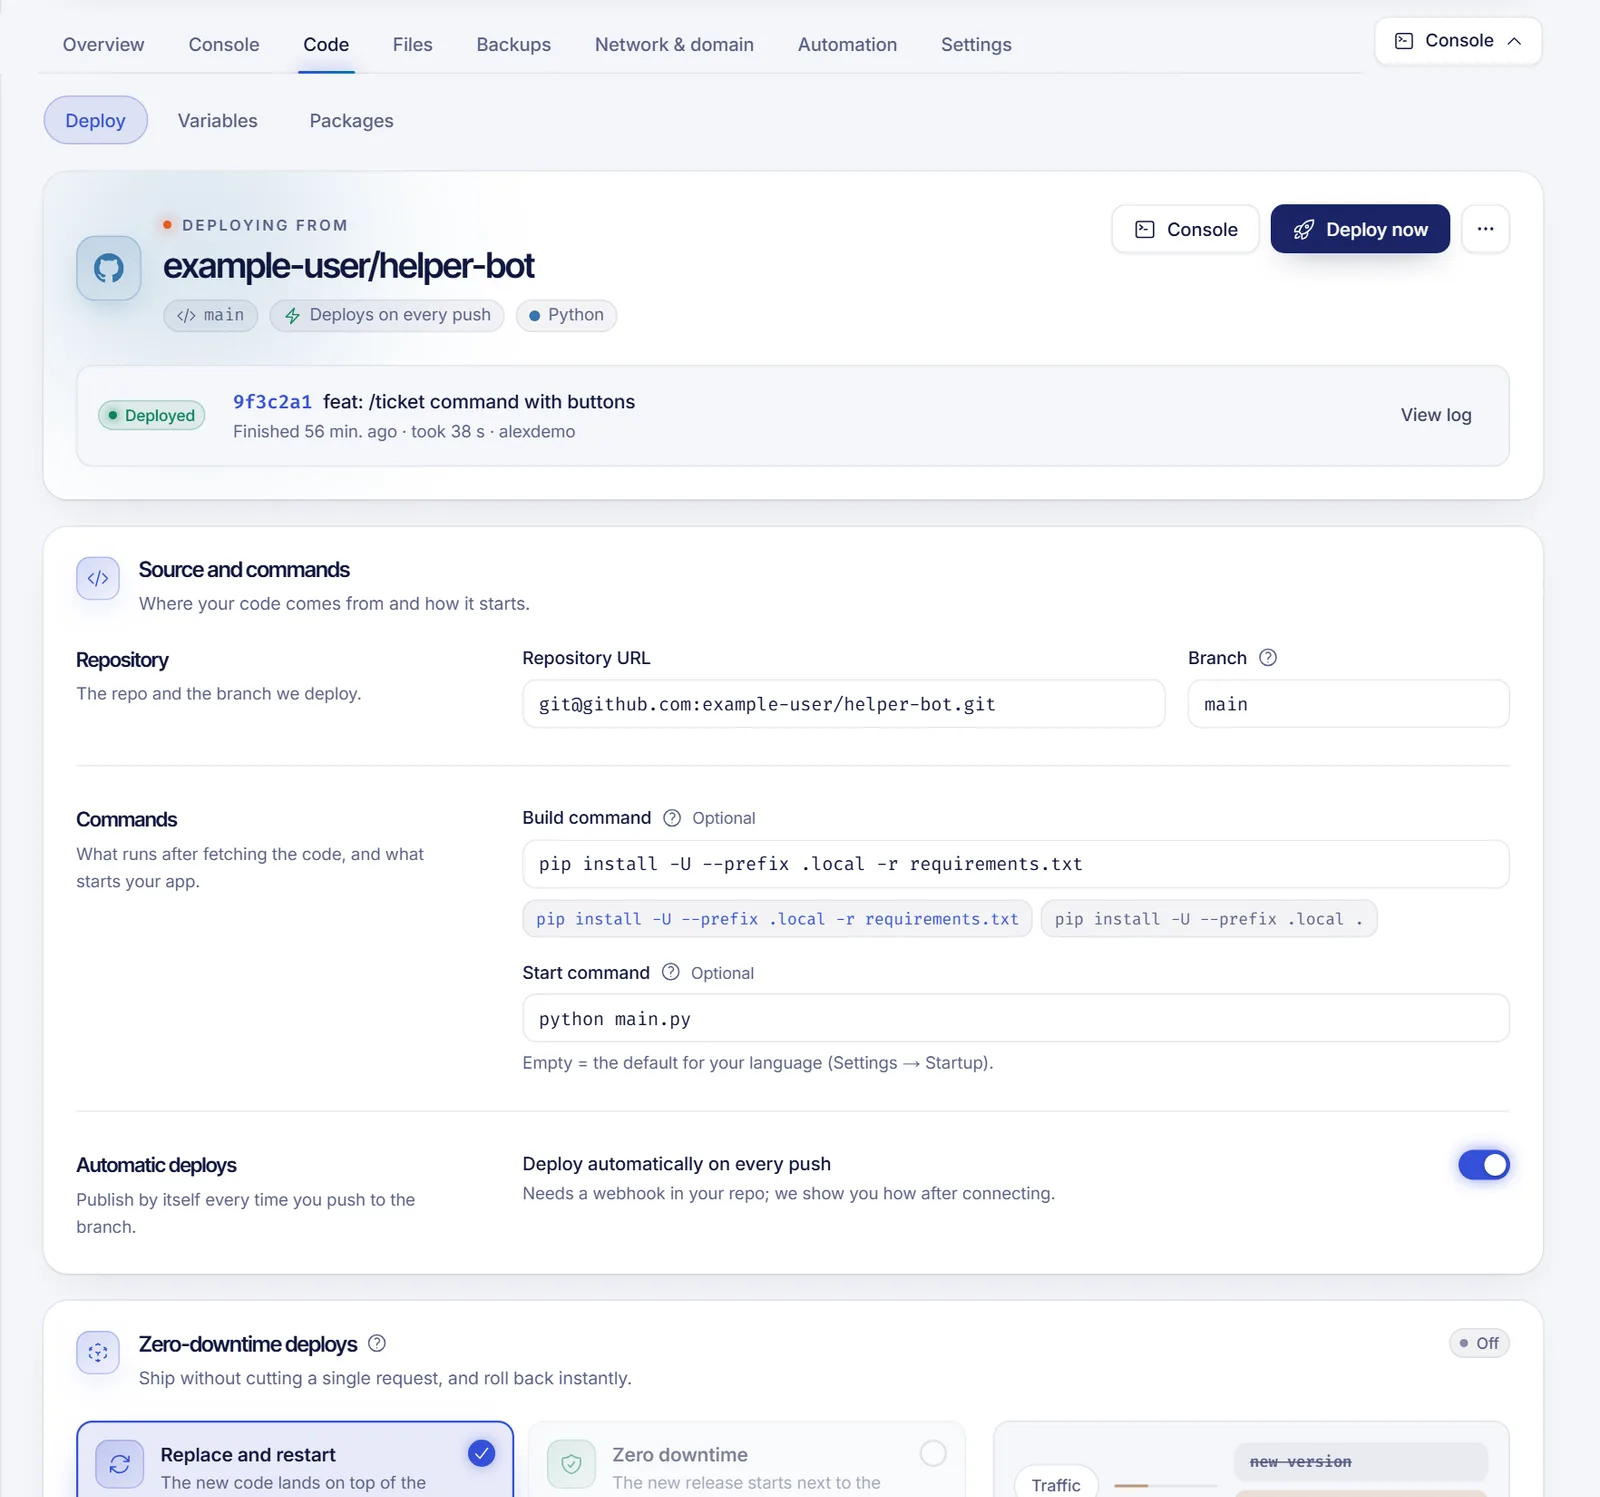Select the Deploy sub-tab pill

(96, 120)
